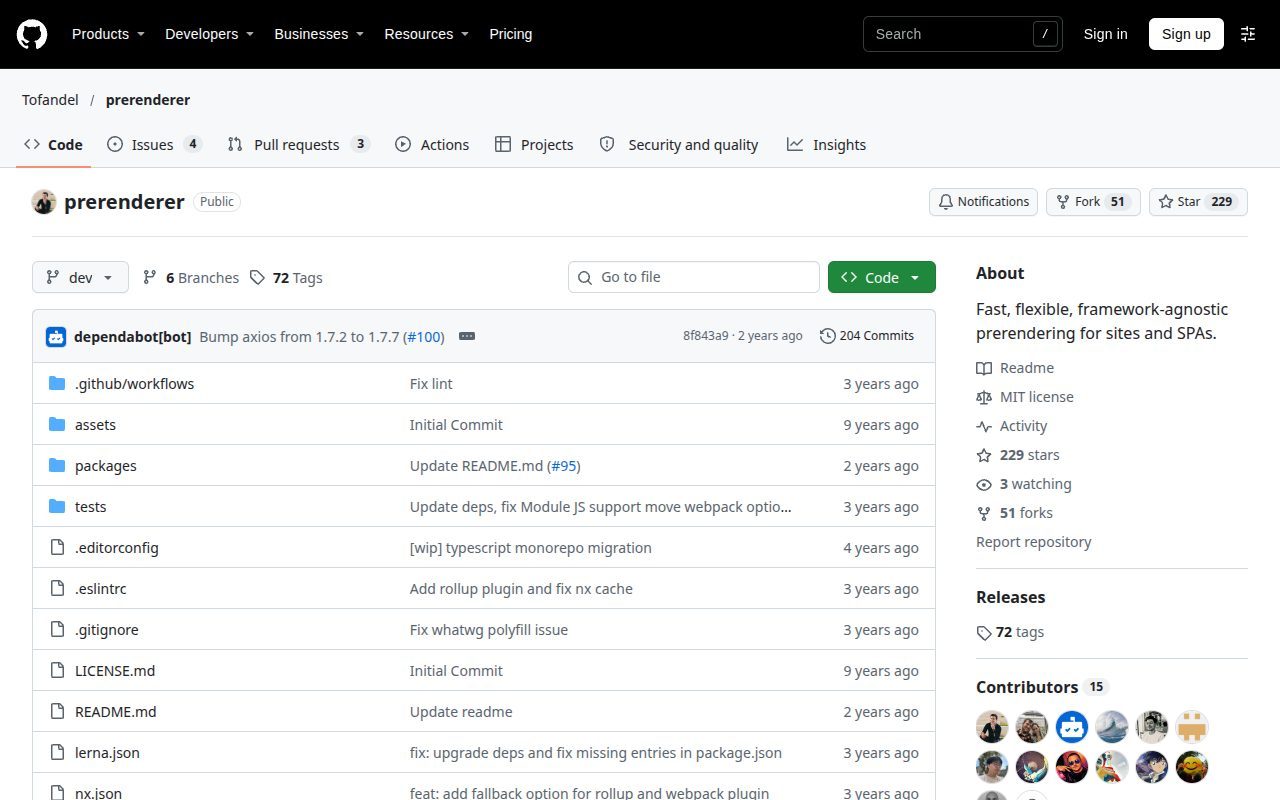Expand the green Code dropdown
The height and width of the screenshot is (800, 1280).
882,278
